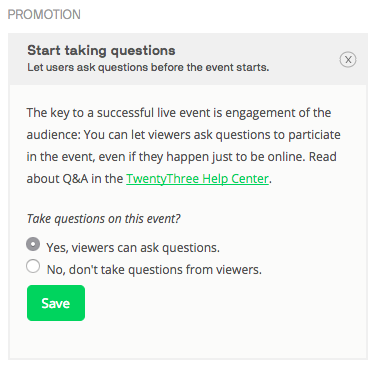Open the TwentyThree Help Center link
Screen dimensions: 379x372
point(197,179)
